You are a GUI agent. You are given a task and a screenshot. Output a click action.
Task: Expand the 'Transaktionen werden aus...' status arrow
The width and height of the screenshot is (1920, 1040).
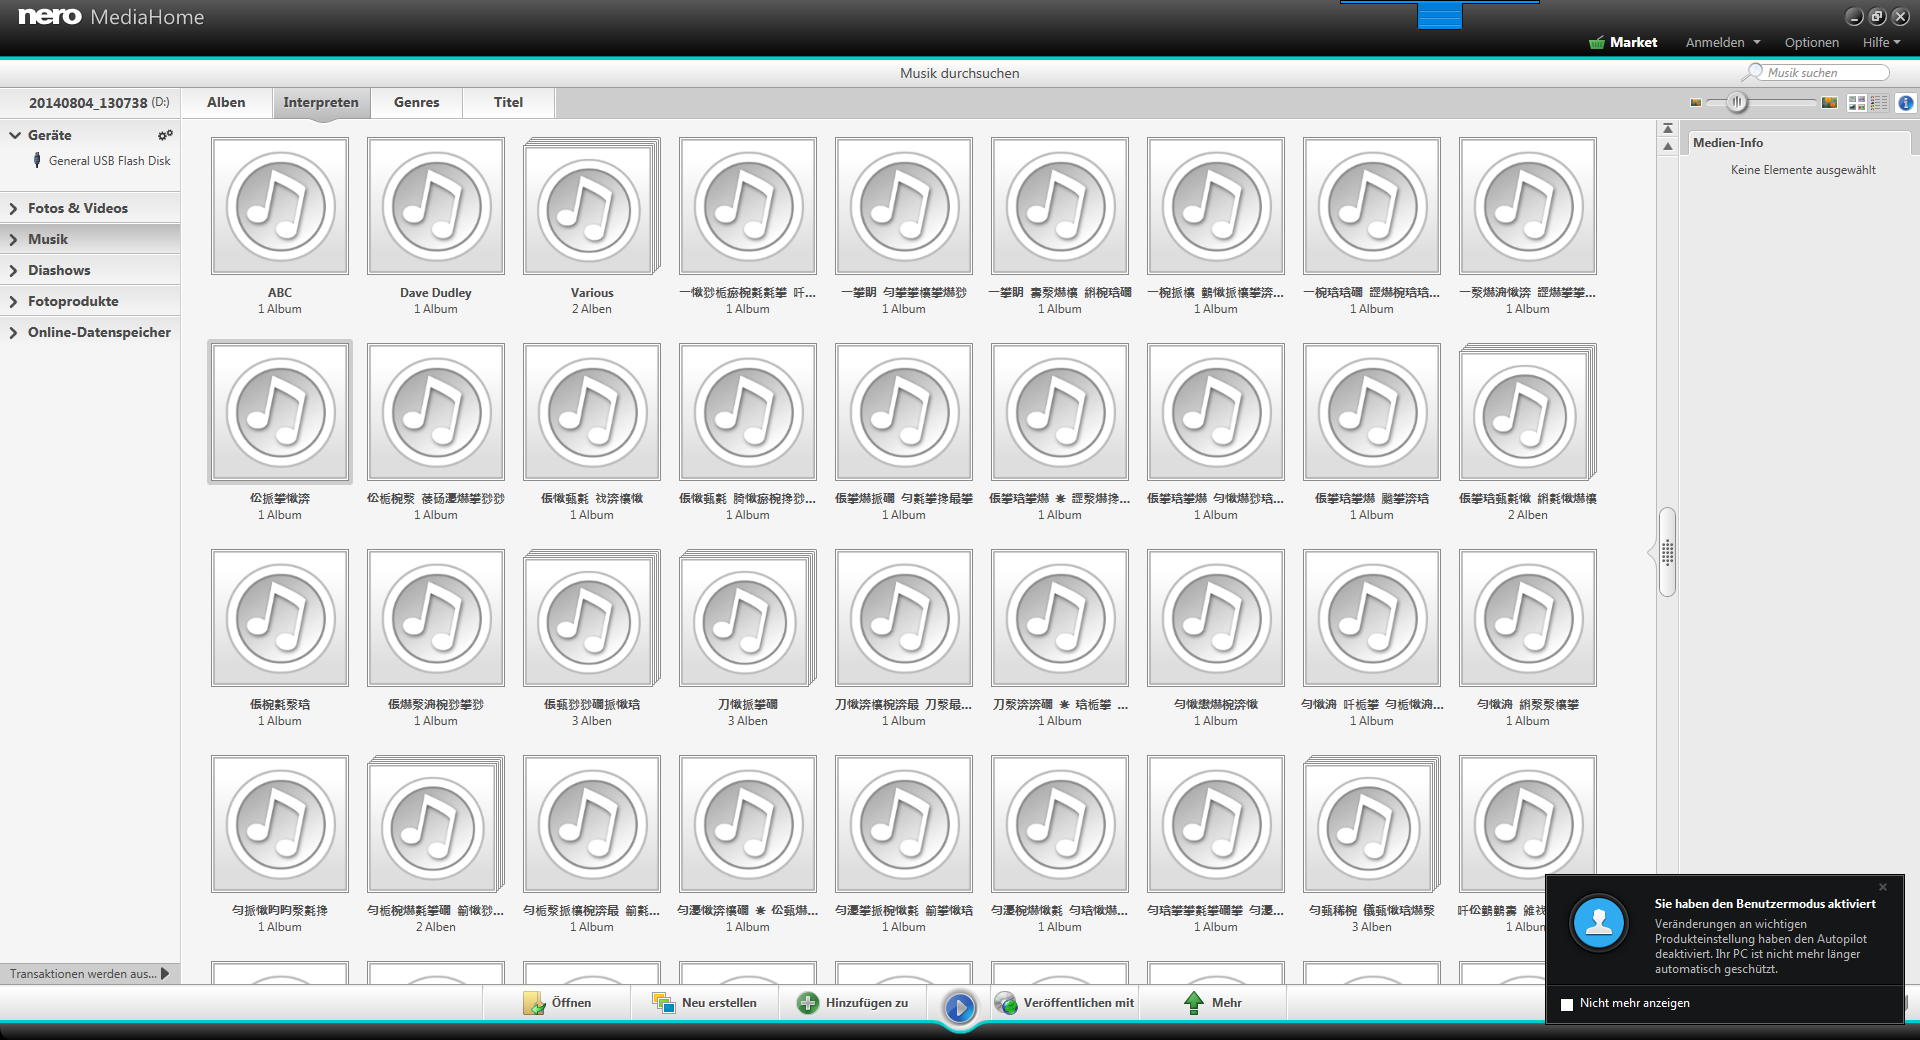pyautogui.click(x=165, y=973)
